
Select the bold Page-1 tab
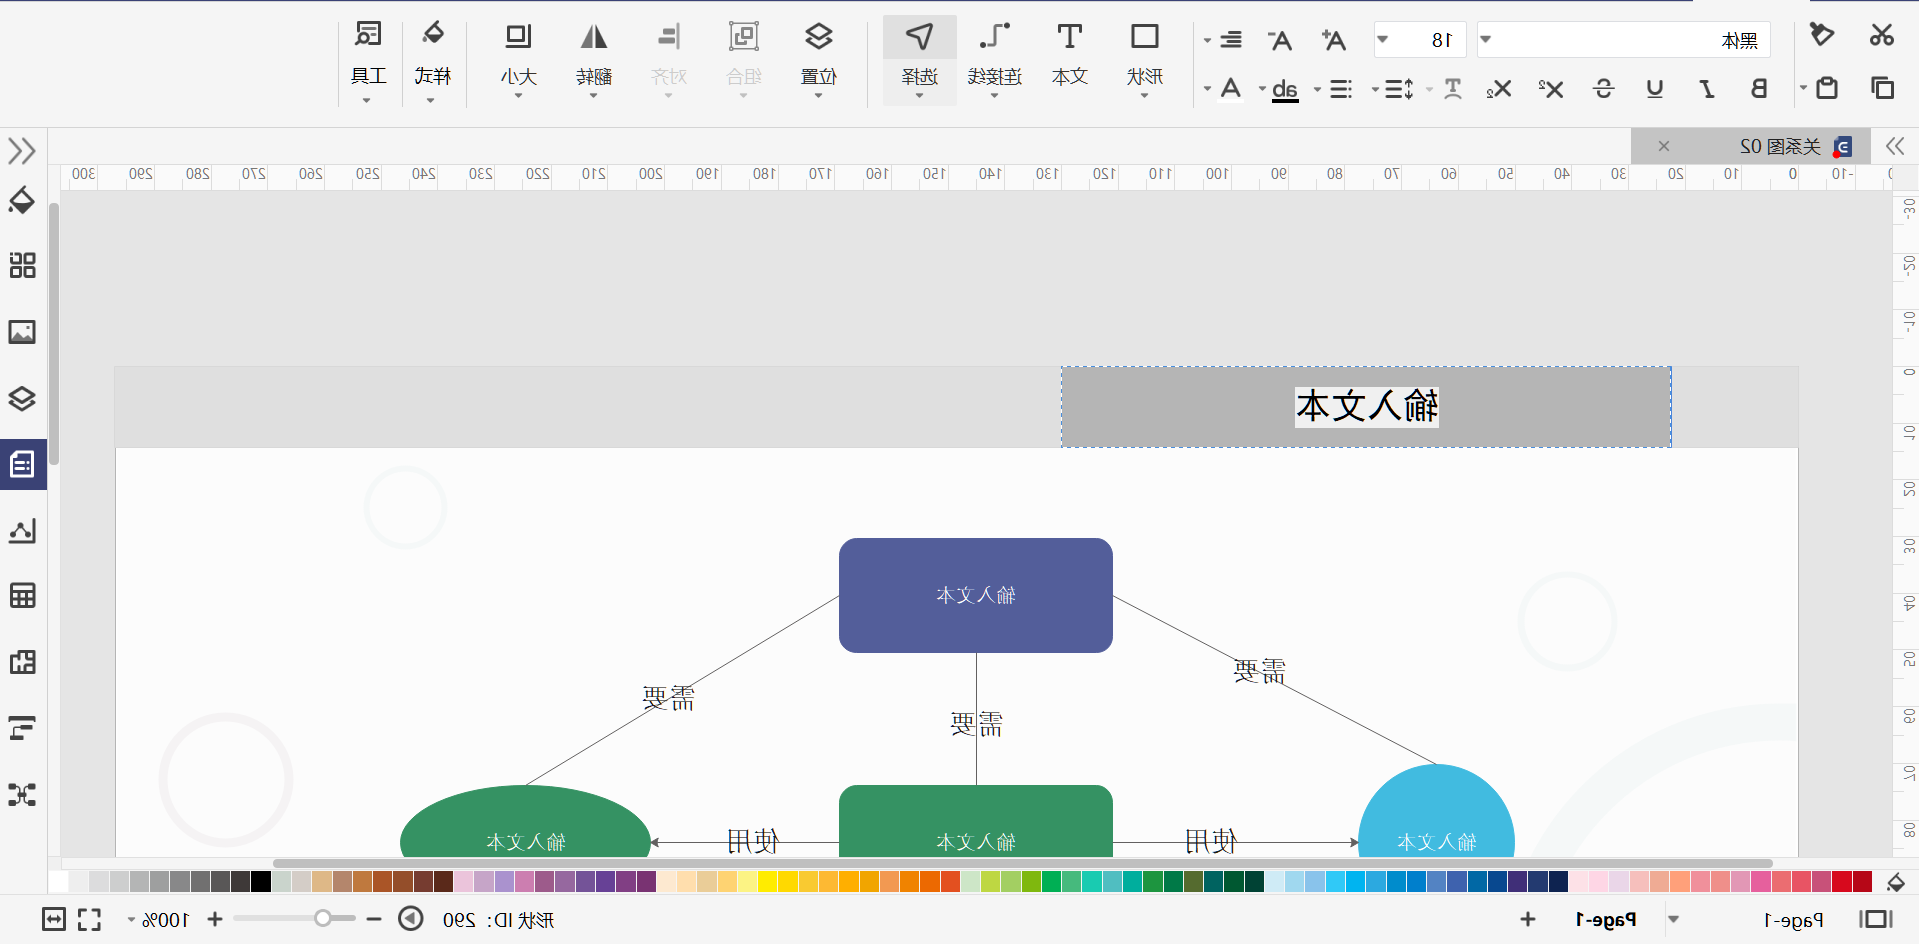(1606, 919)
